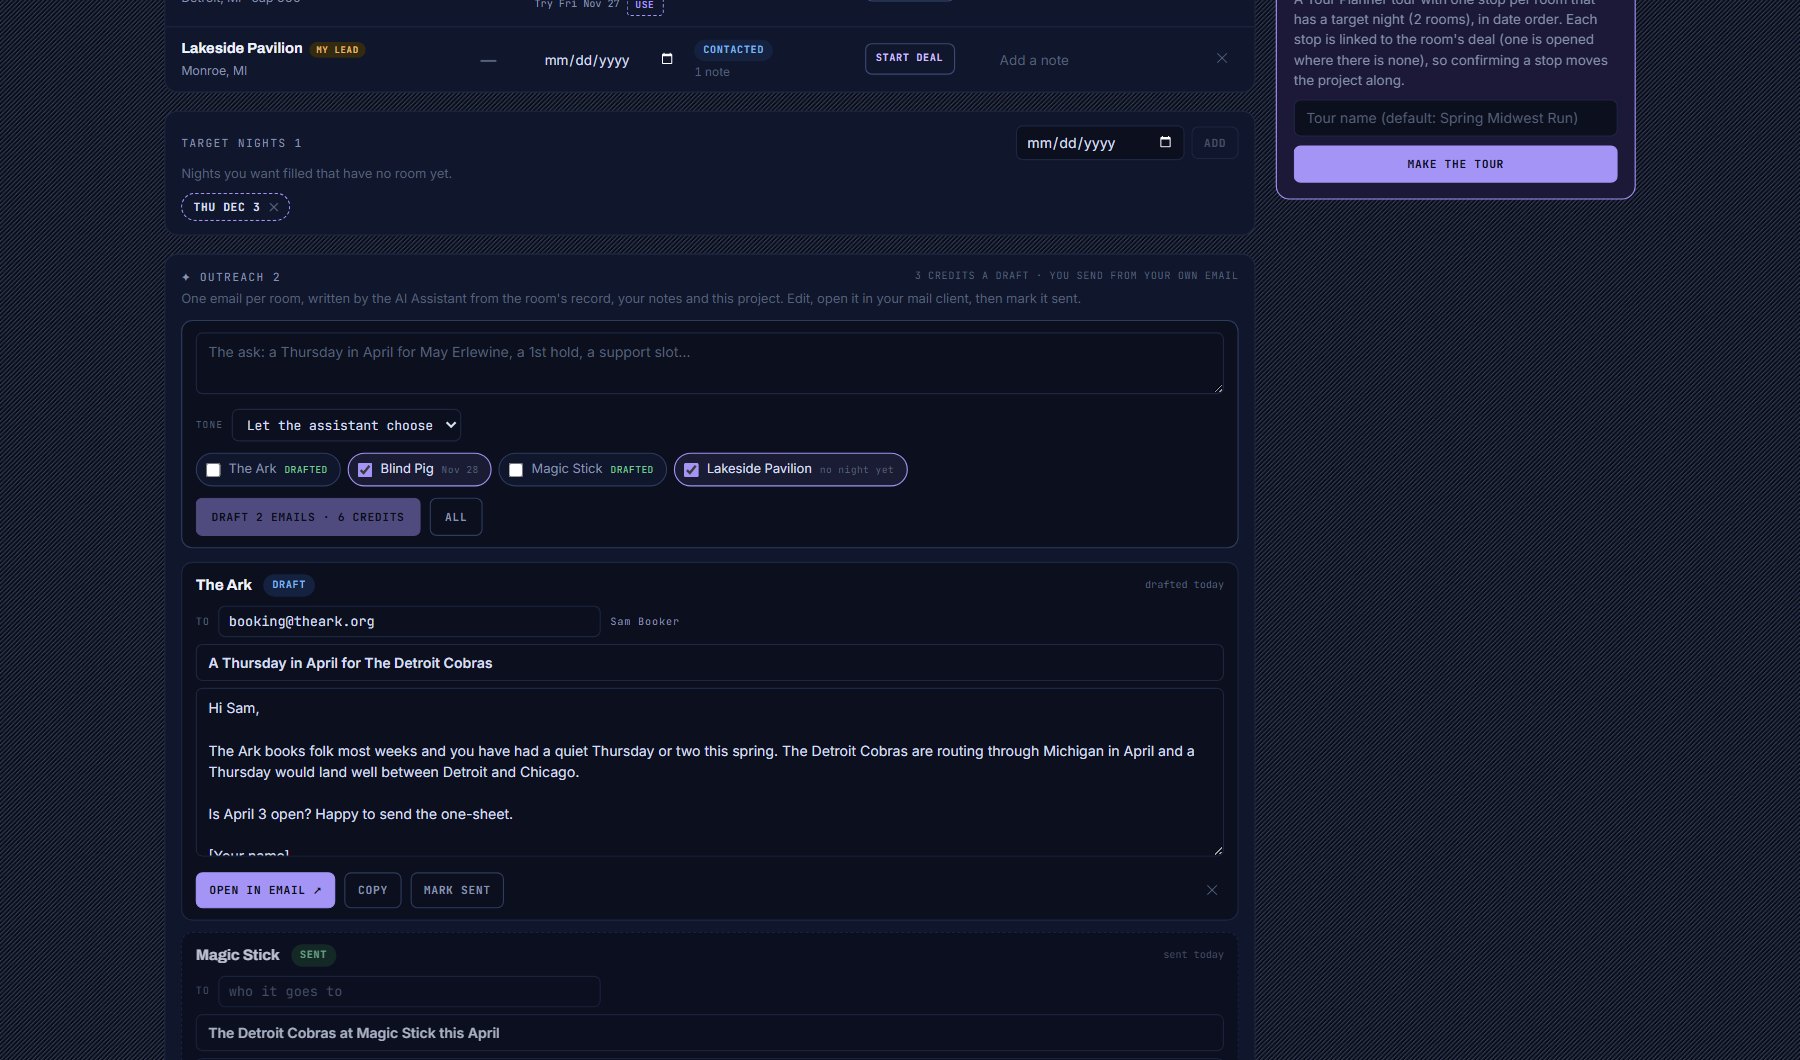
Task: Click the Lakeside Pavilion room name
Action: click(241, 48)
